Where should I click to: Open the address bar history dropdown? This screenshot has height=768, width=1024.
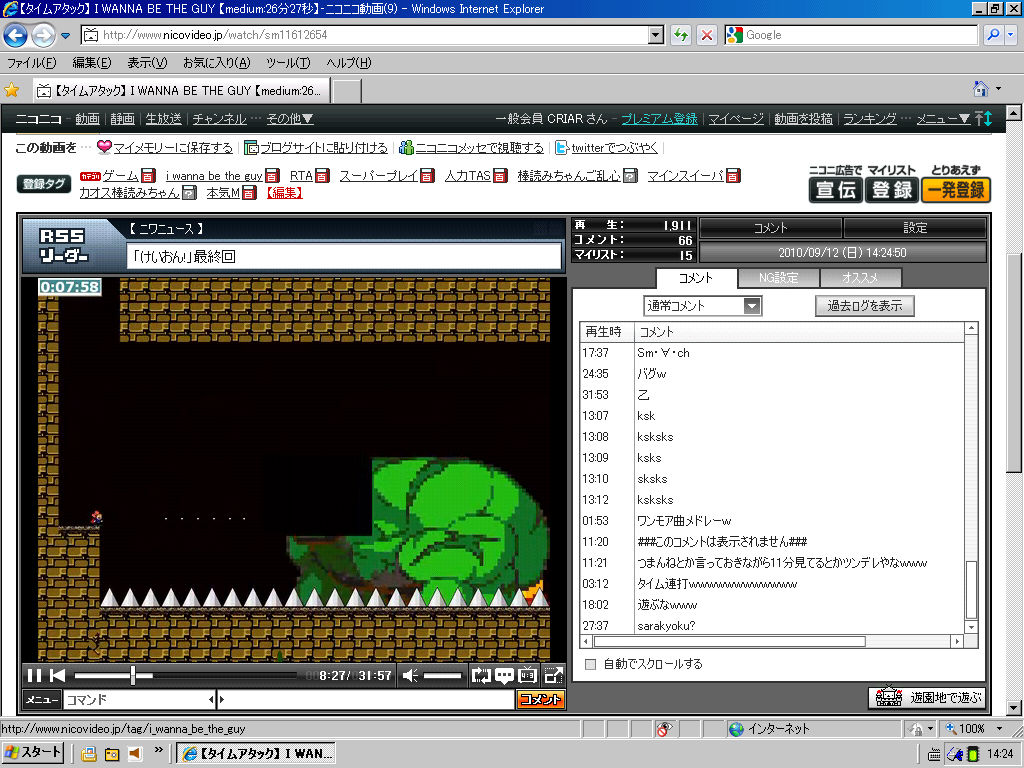(x=656, y=35)
